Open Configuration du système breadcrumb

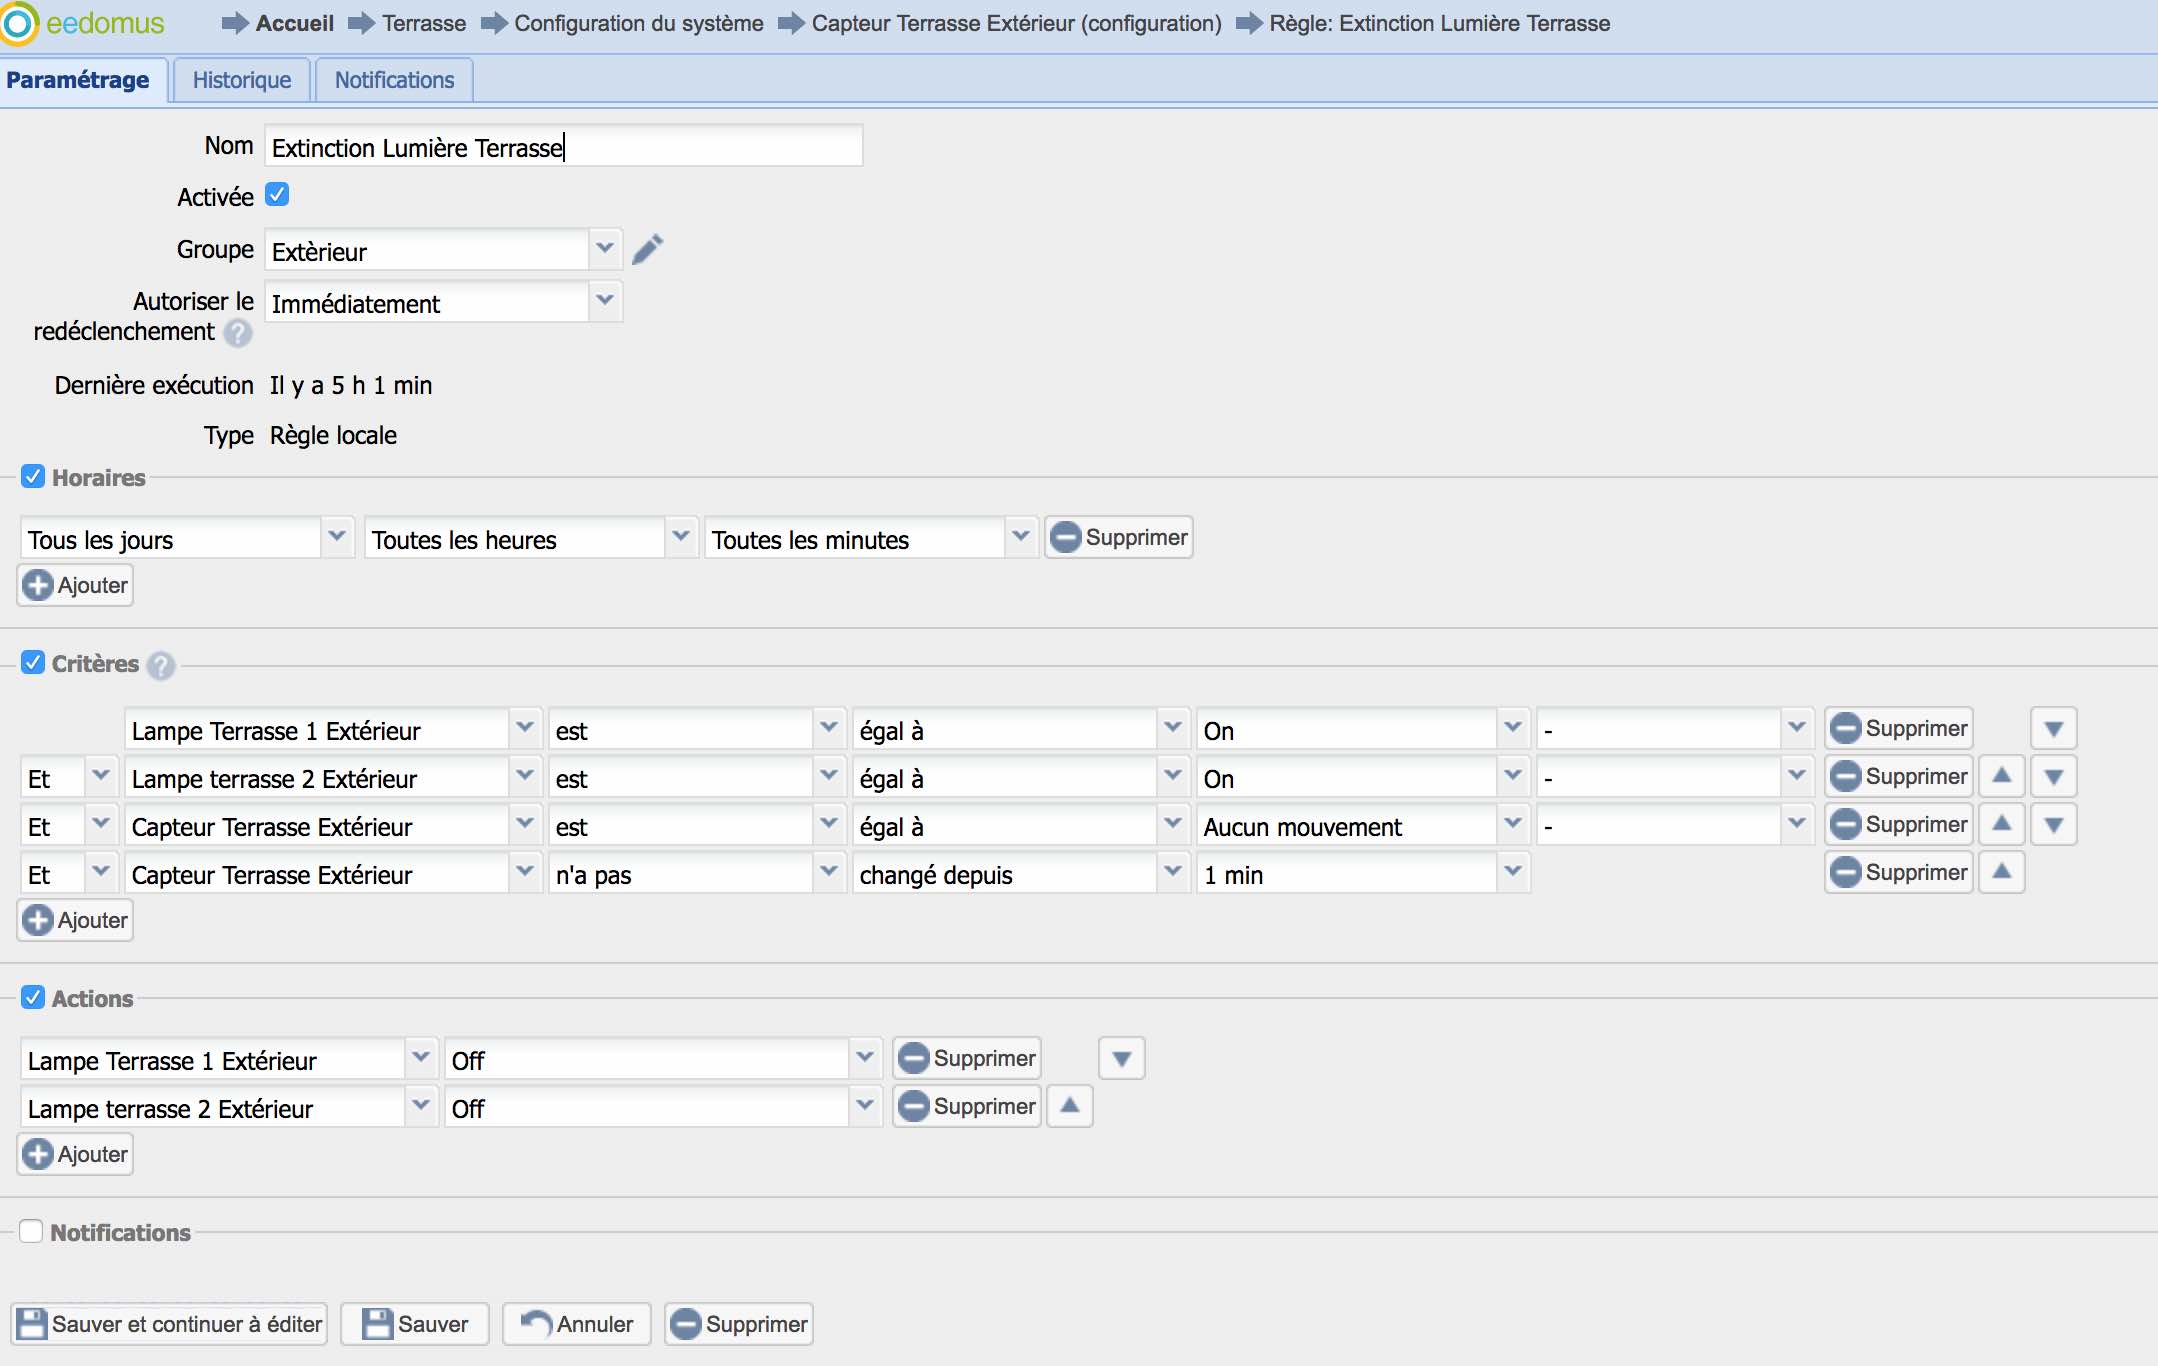click(638, 23)
